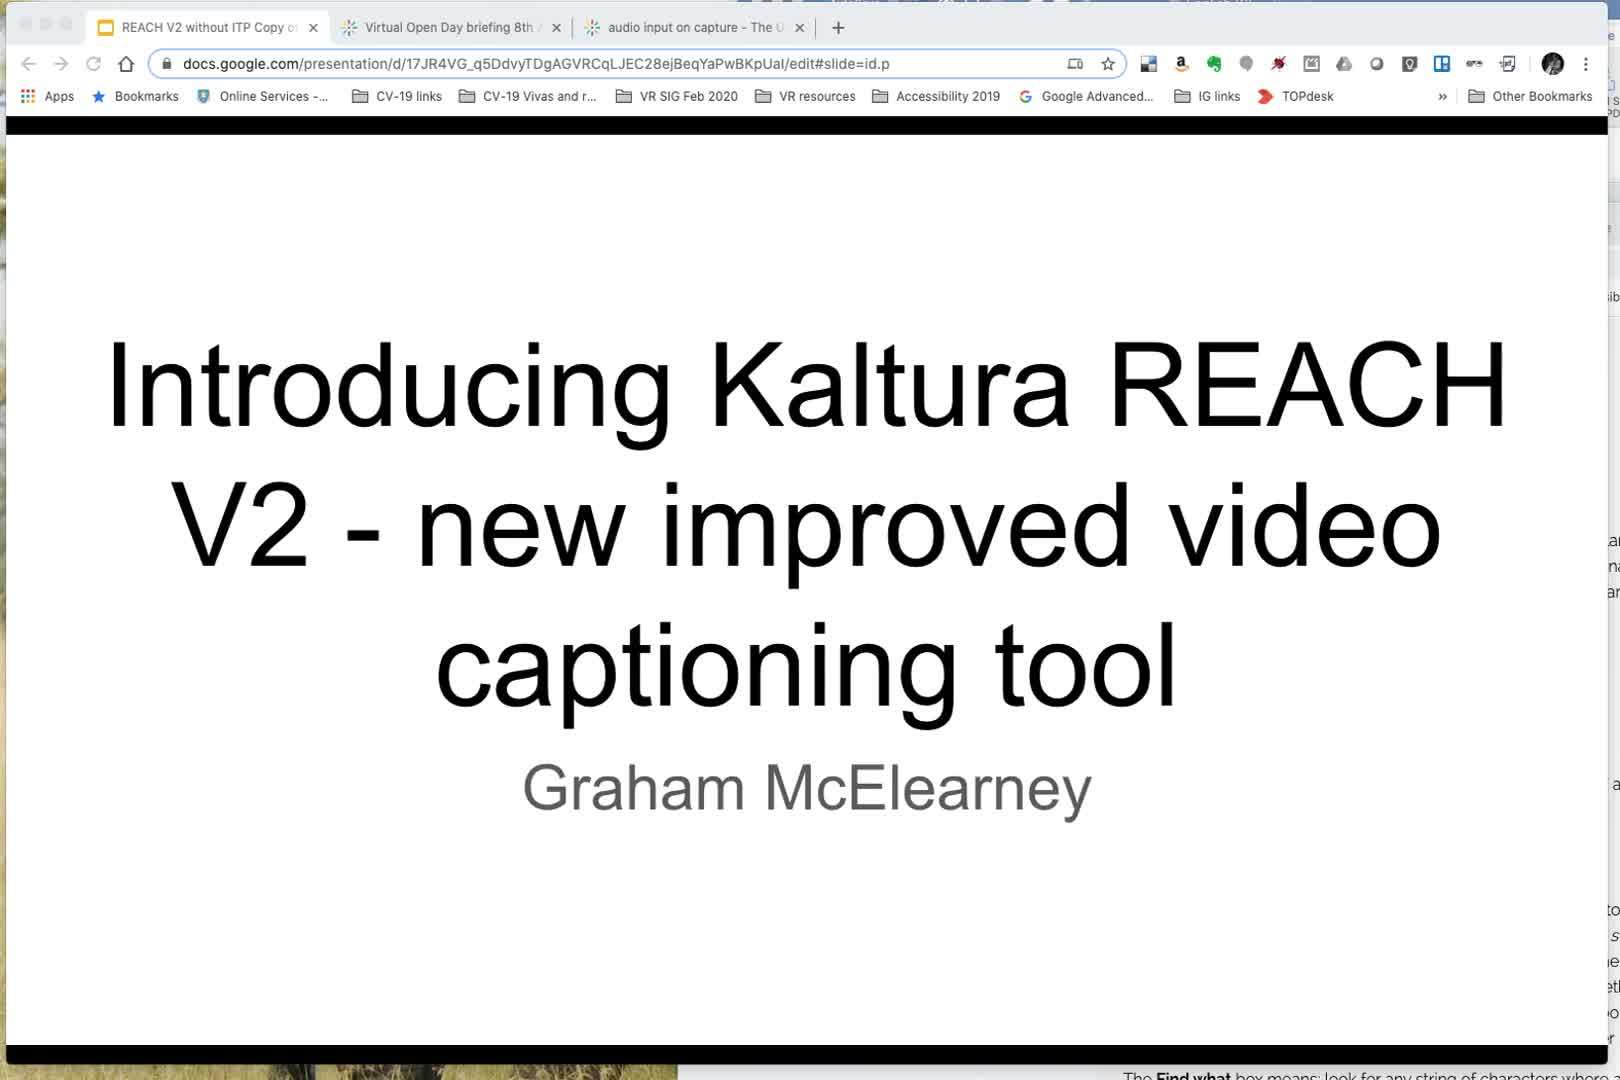Show hidden bookmarks with double chevron
The width and height of the screenshot is (1620, 1080).
coord(1442,97)
